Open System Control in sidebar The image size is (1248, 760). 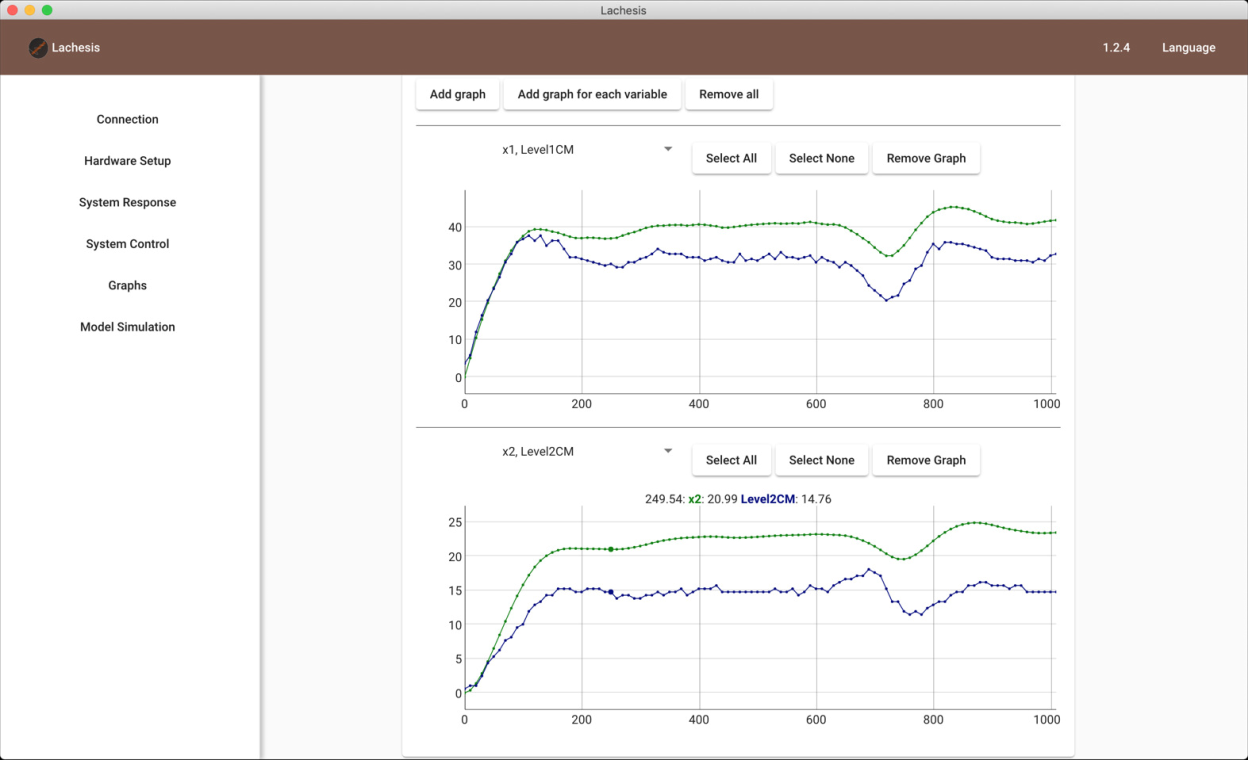(x=127, y=244)
